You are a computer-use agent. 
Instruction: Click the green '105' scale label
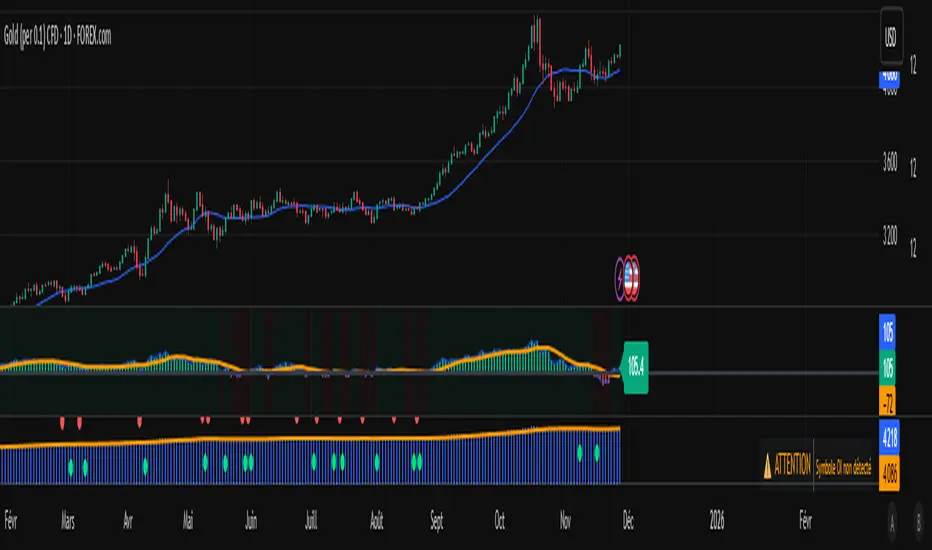point(887,368)
